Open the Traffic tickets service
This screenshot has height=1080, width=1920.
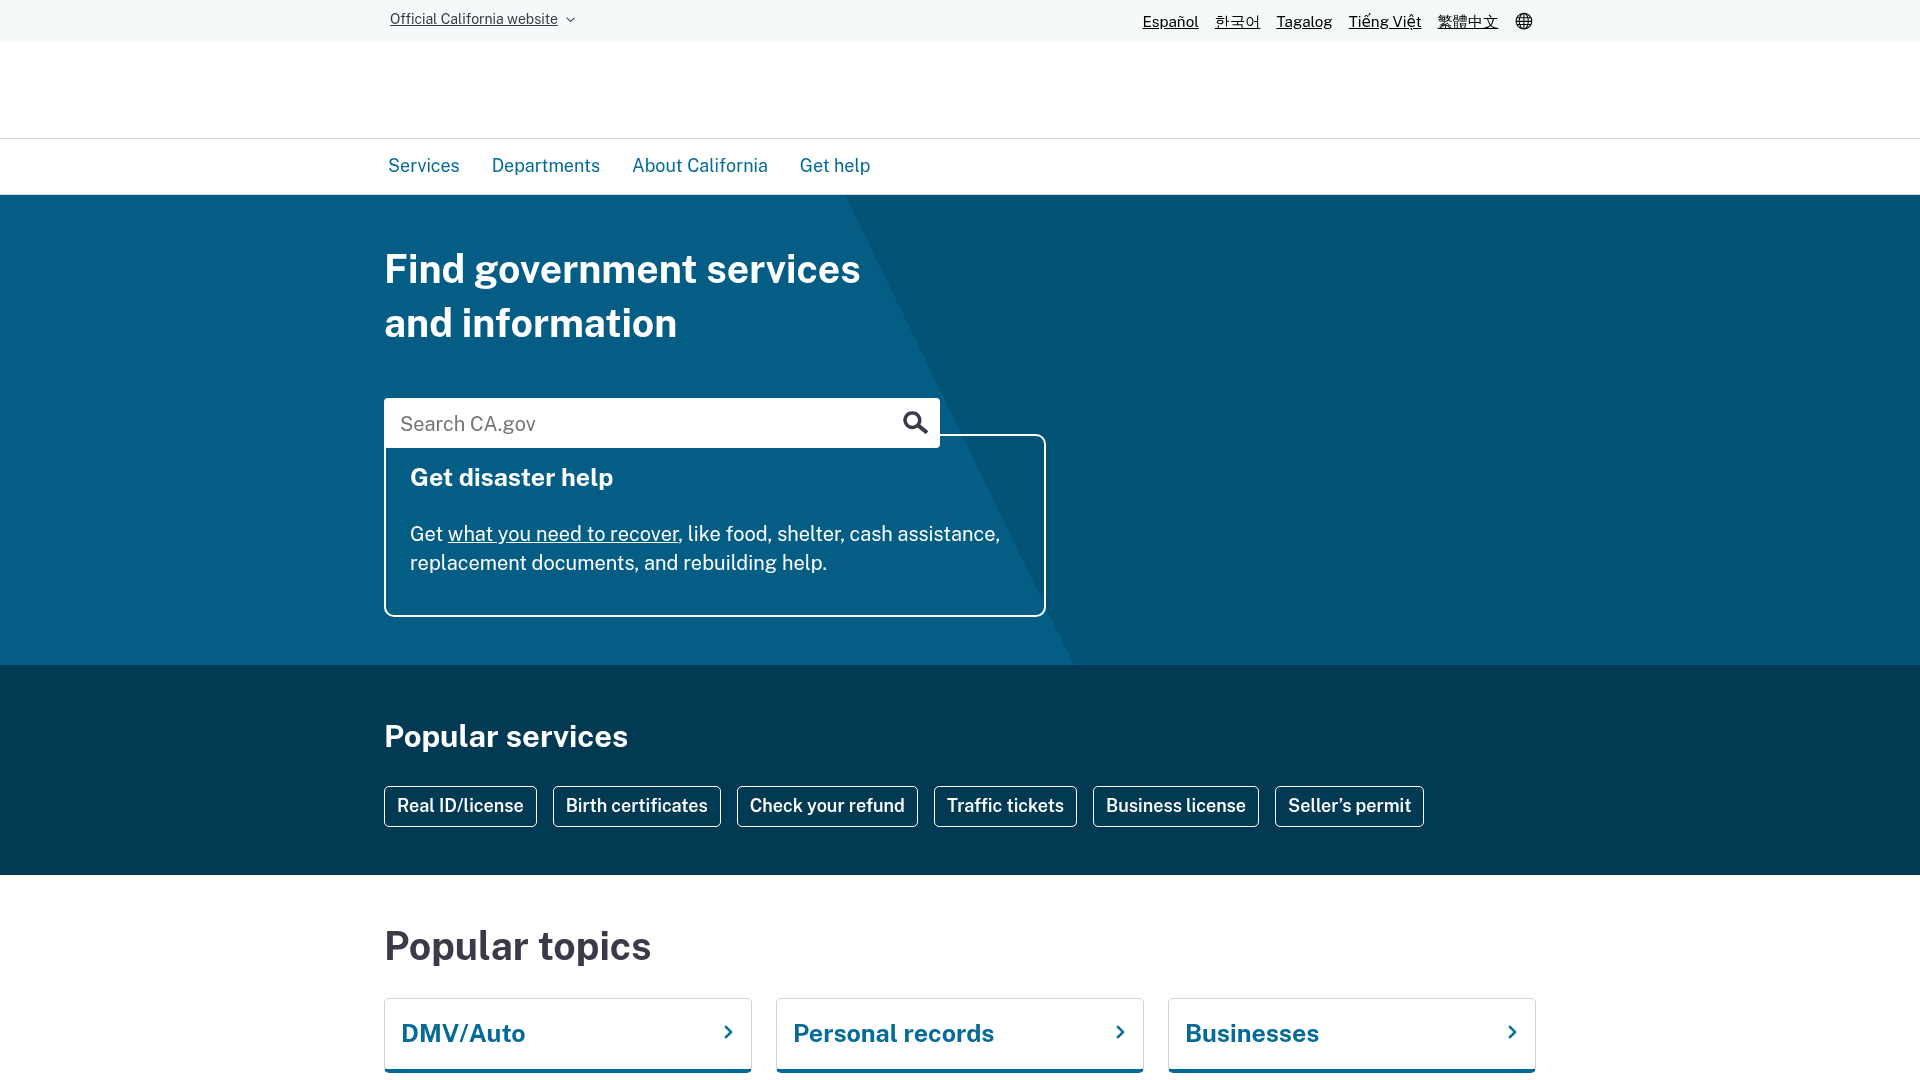pos(1004,806)
